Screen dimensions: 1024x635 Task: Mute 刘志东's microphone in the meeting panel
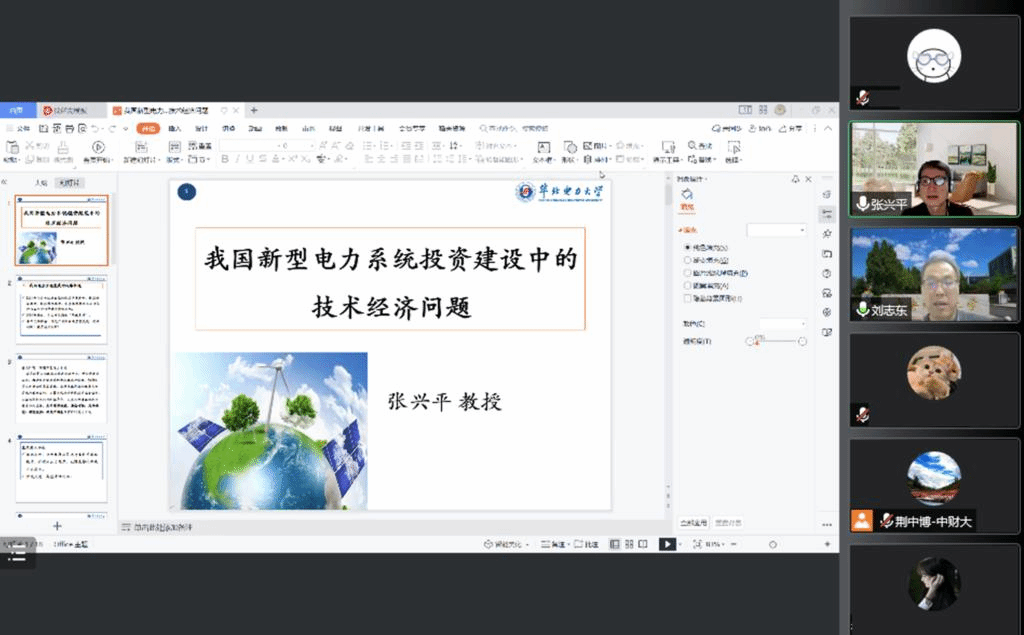(862, 309)
